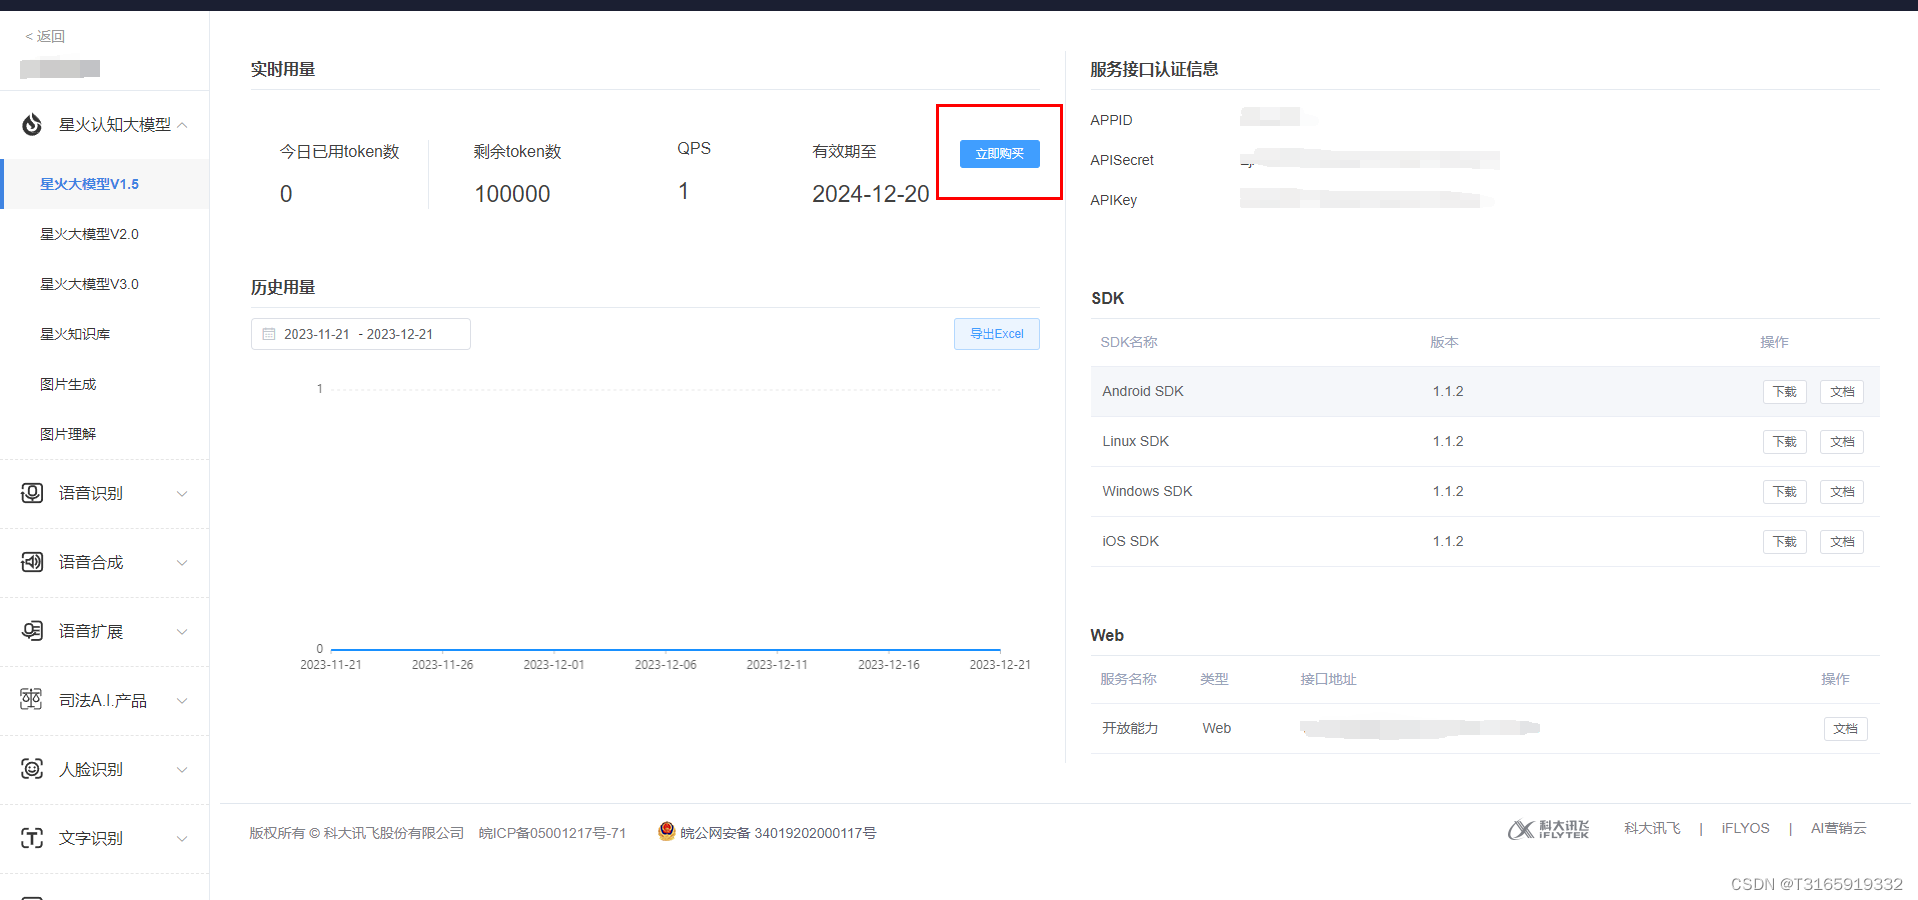Open the 科大讯飞 footer link

coord(1652,828)
